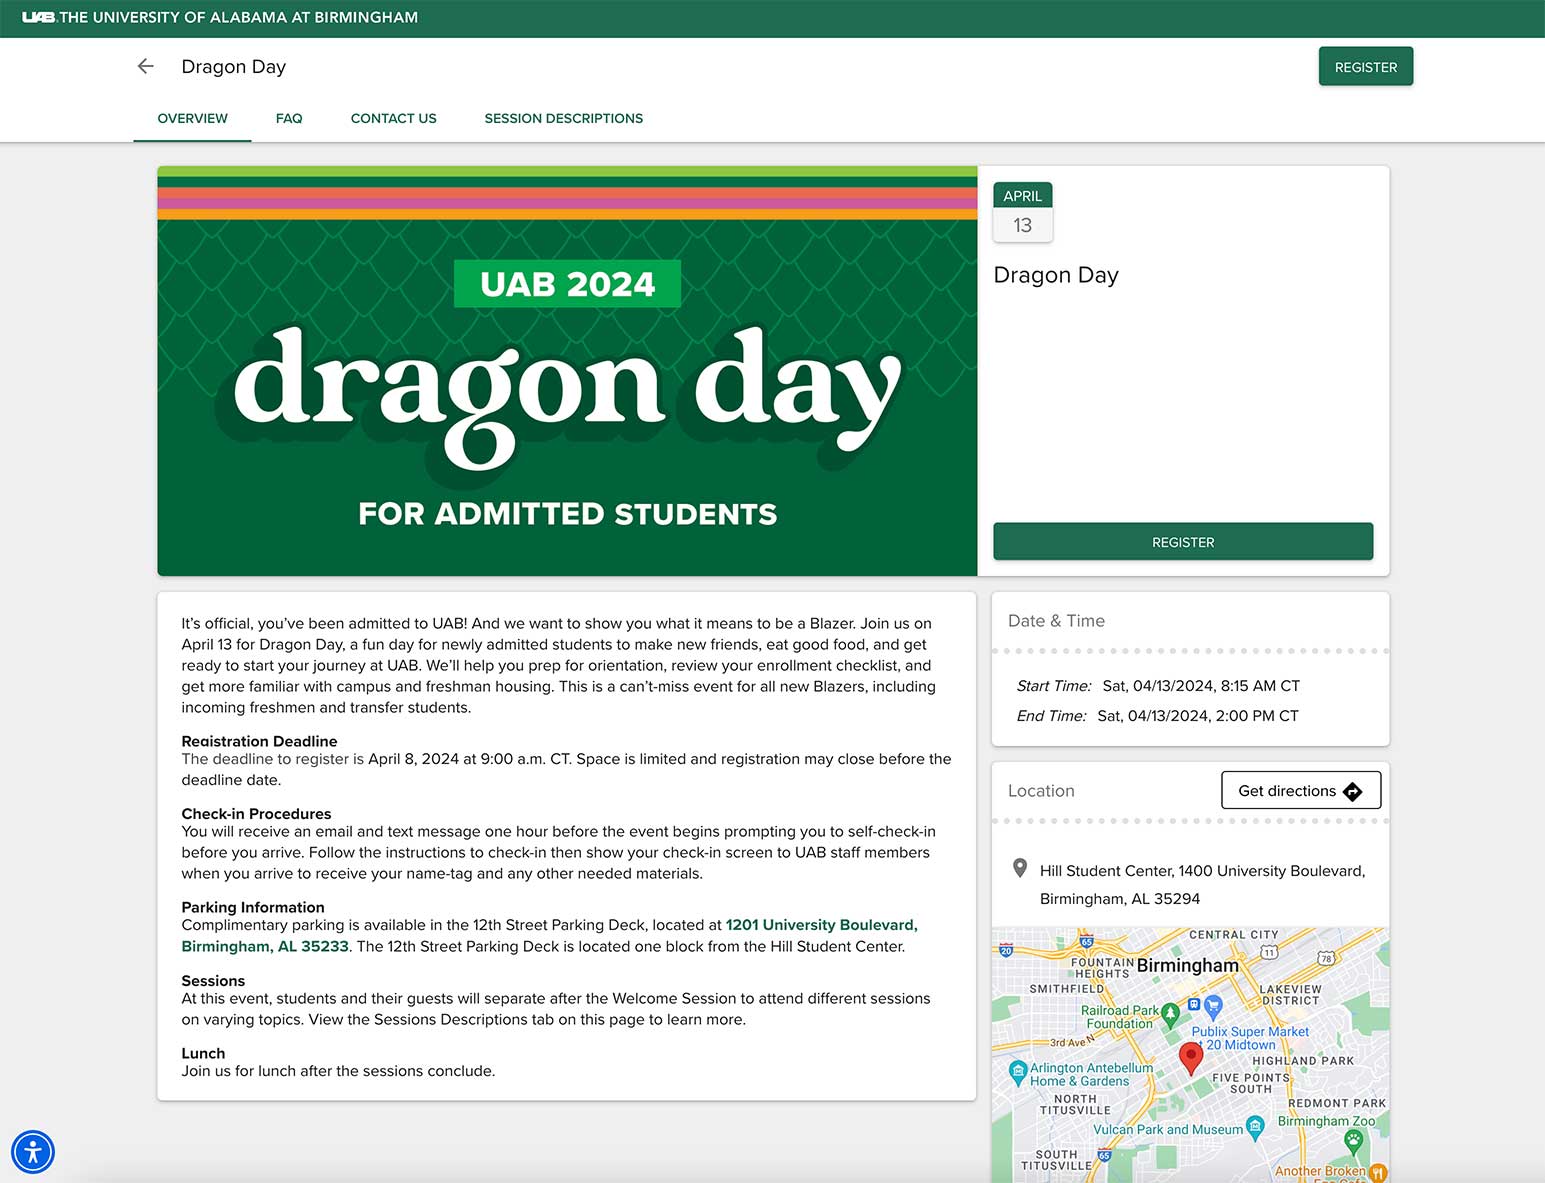
Task: Click the Publix shopping cart map marker
Action: click(1213, 1005)
